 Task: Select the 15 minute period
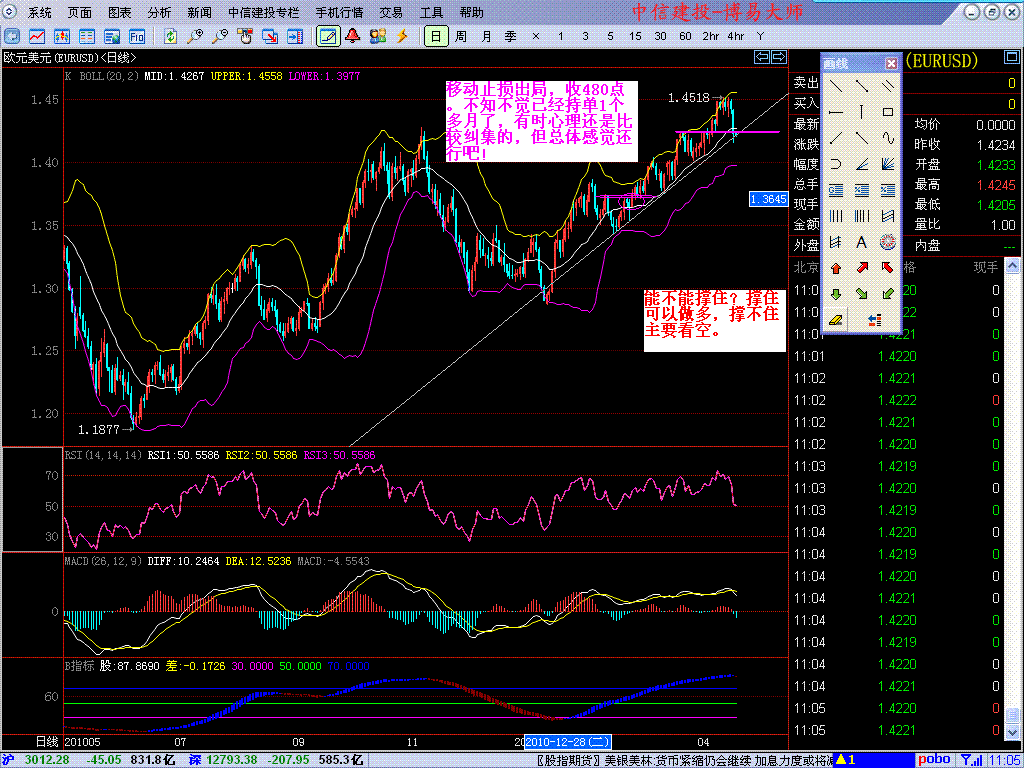tap(635, 36)
